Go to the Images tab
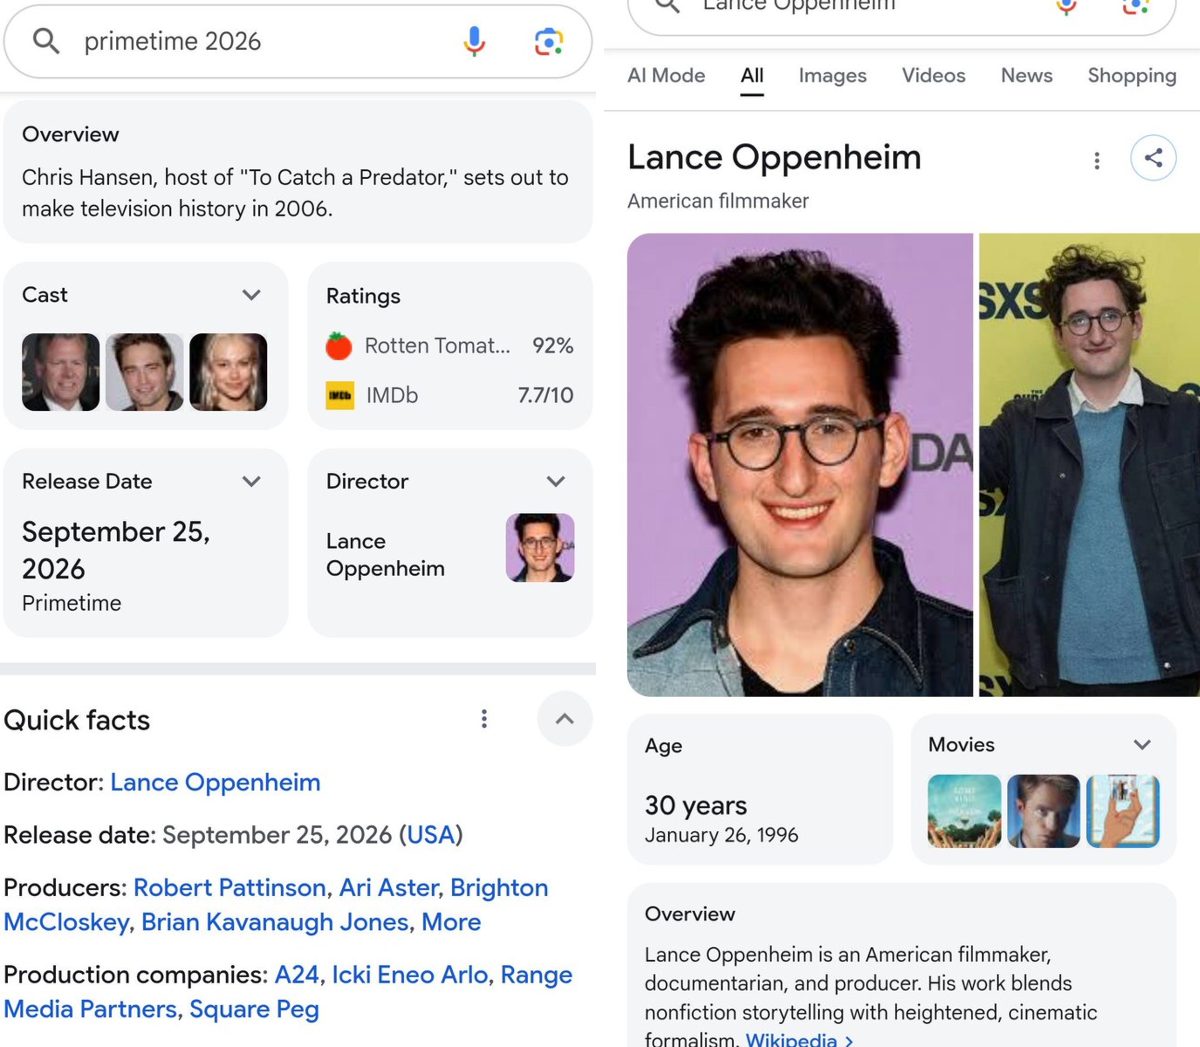The height and width of the screenshot is (1047, 1200). (x=833, y=75)
